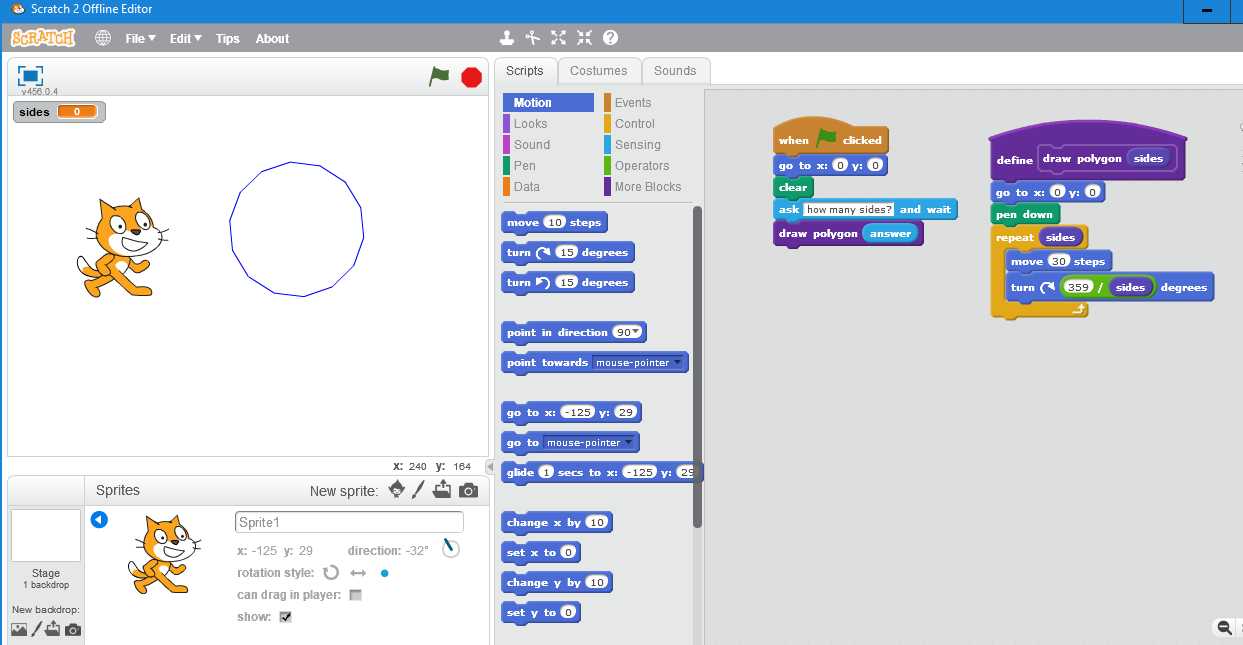Screen dimensions: 1243x645
Task: Open the language globe menu
Action: pyautogui.click(x=103, y=38)
